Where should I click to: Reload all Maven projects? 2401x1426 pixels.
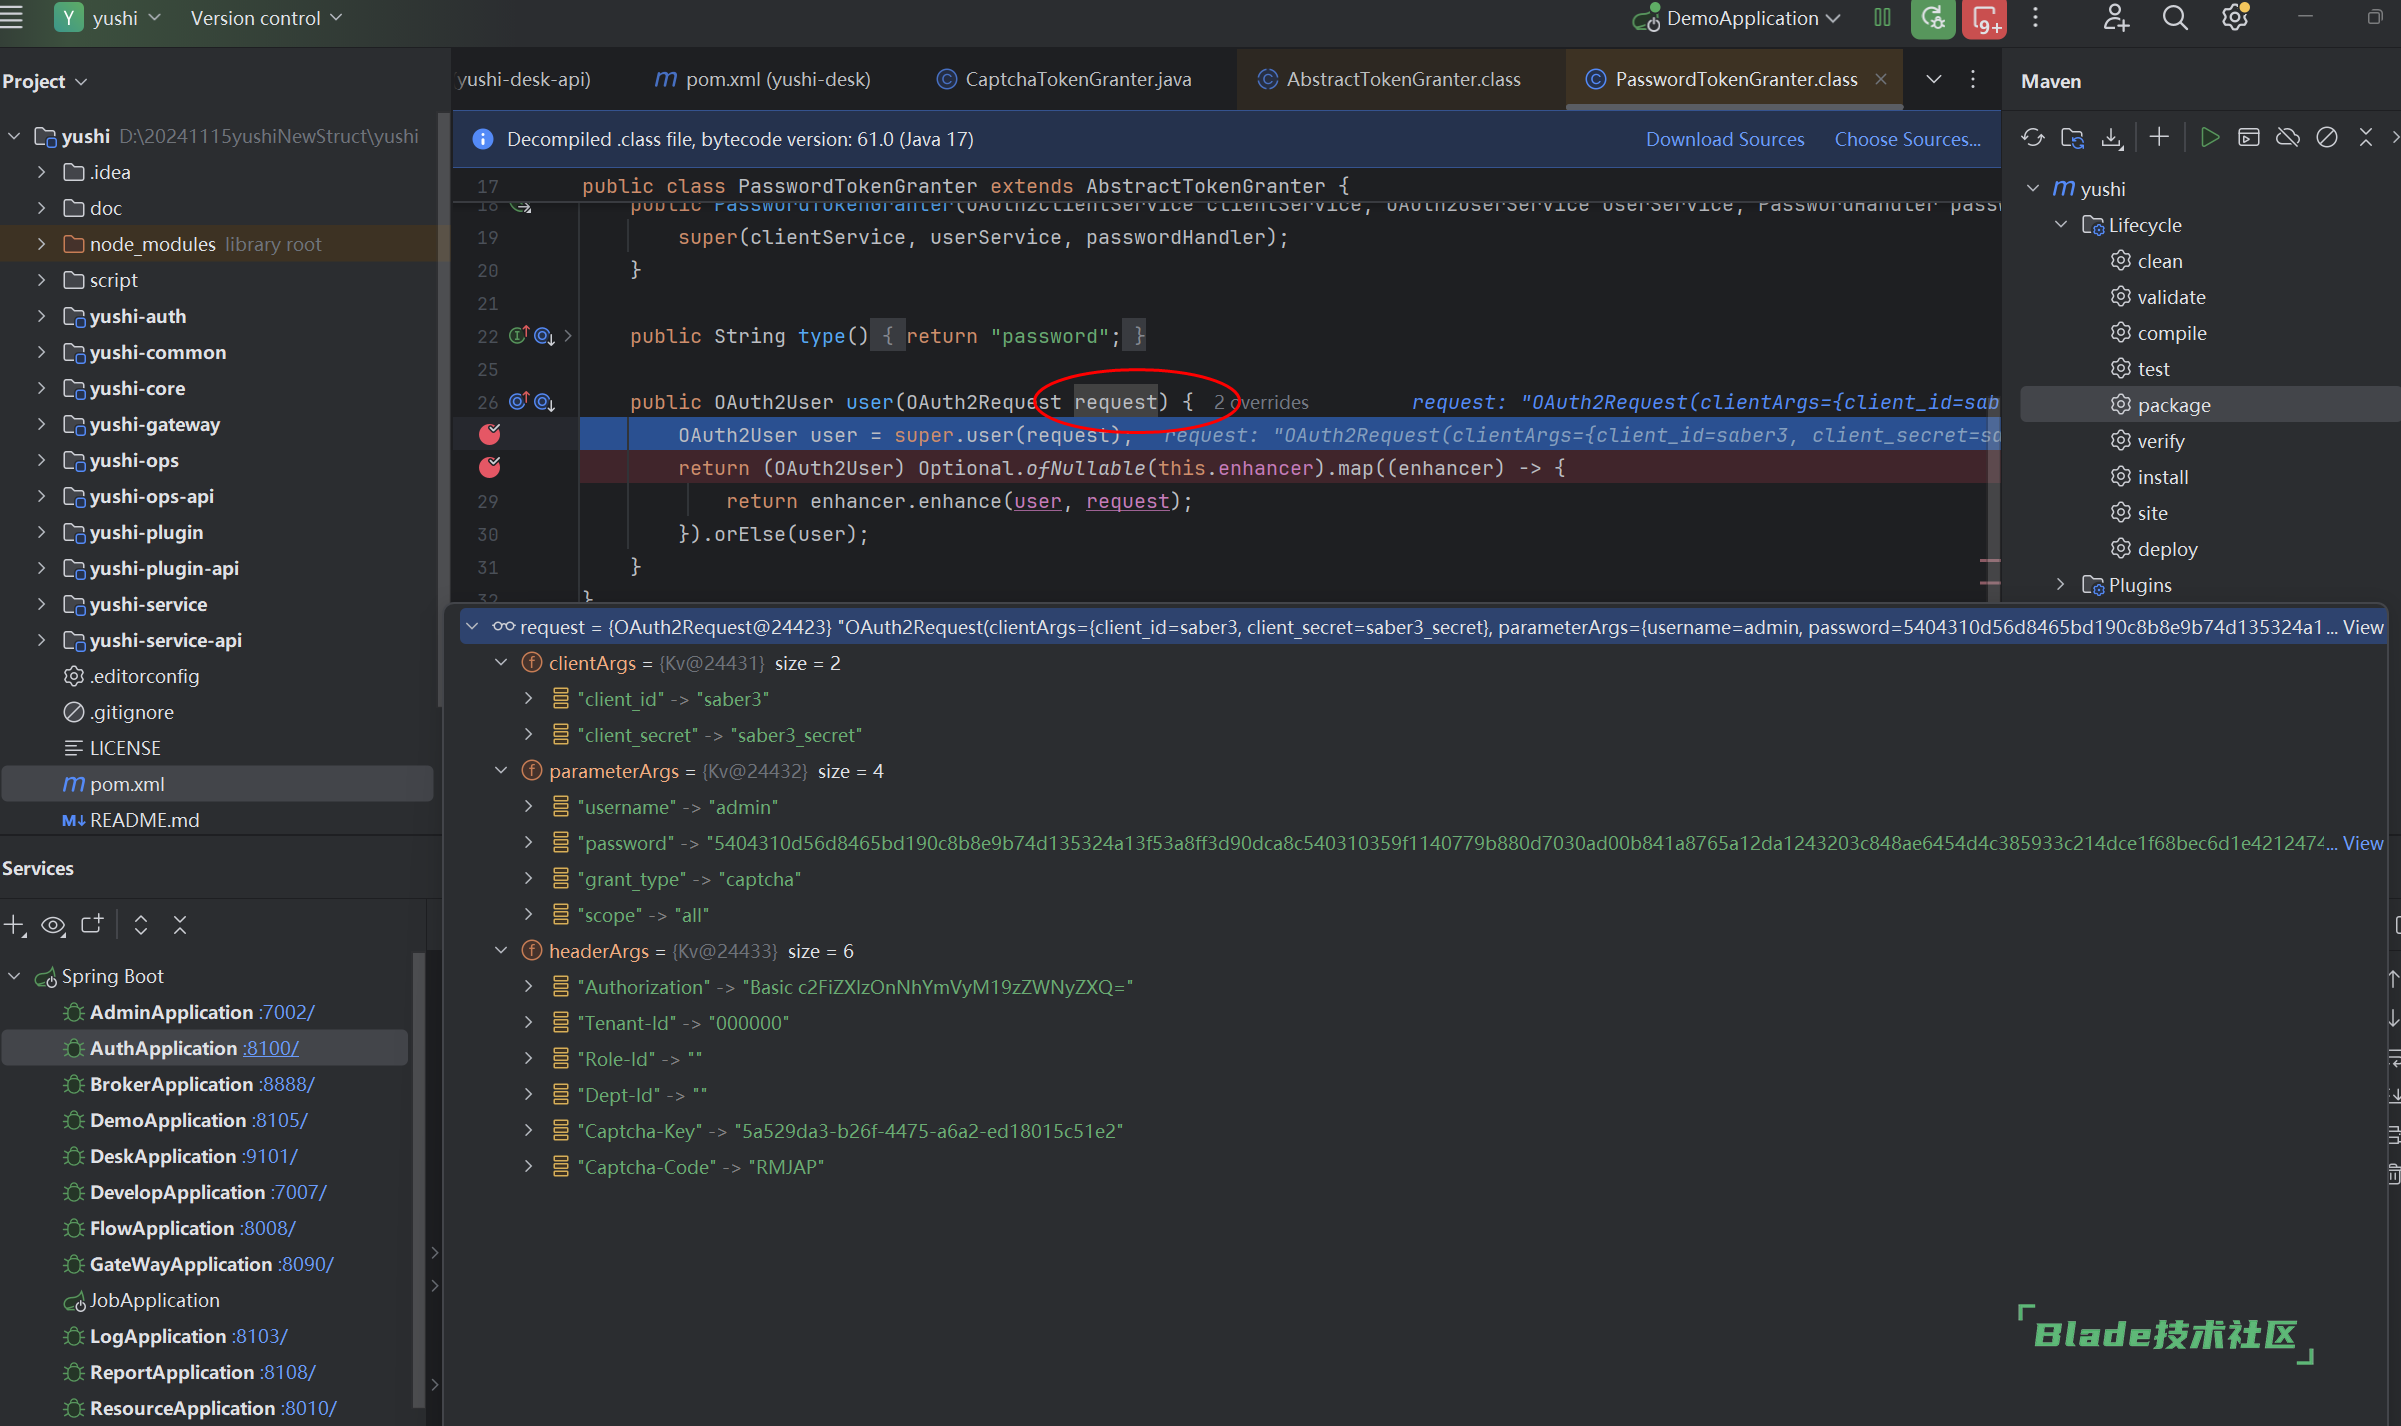2033,137
